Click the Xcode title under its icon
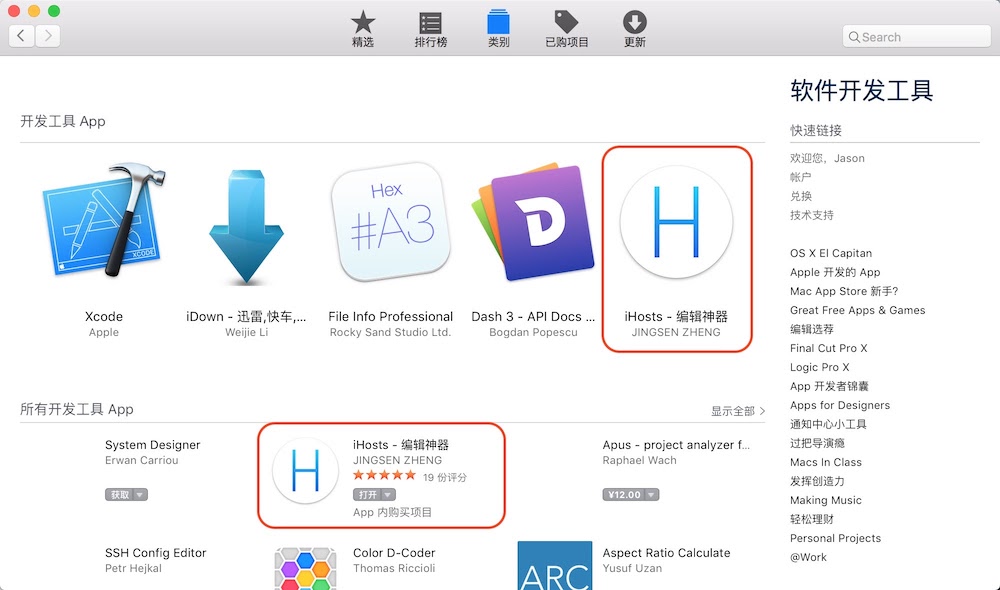 104,316
